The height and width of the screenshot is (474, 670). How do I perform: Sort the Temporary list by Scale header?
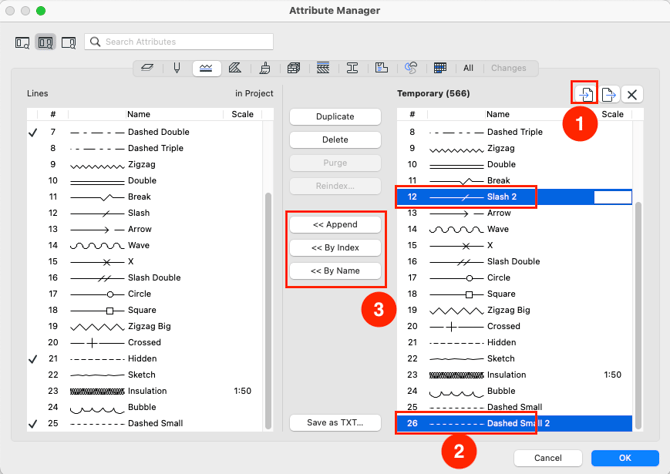pos(612,115)
